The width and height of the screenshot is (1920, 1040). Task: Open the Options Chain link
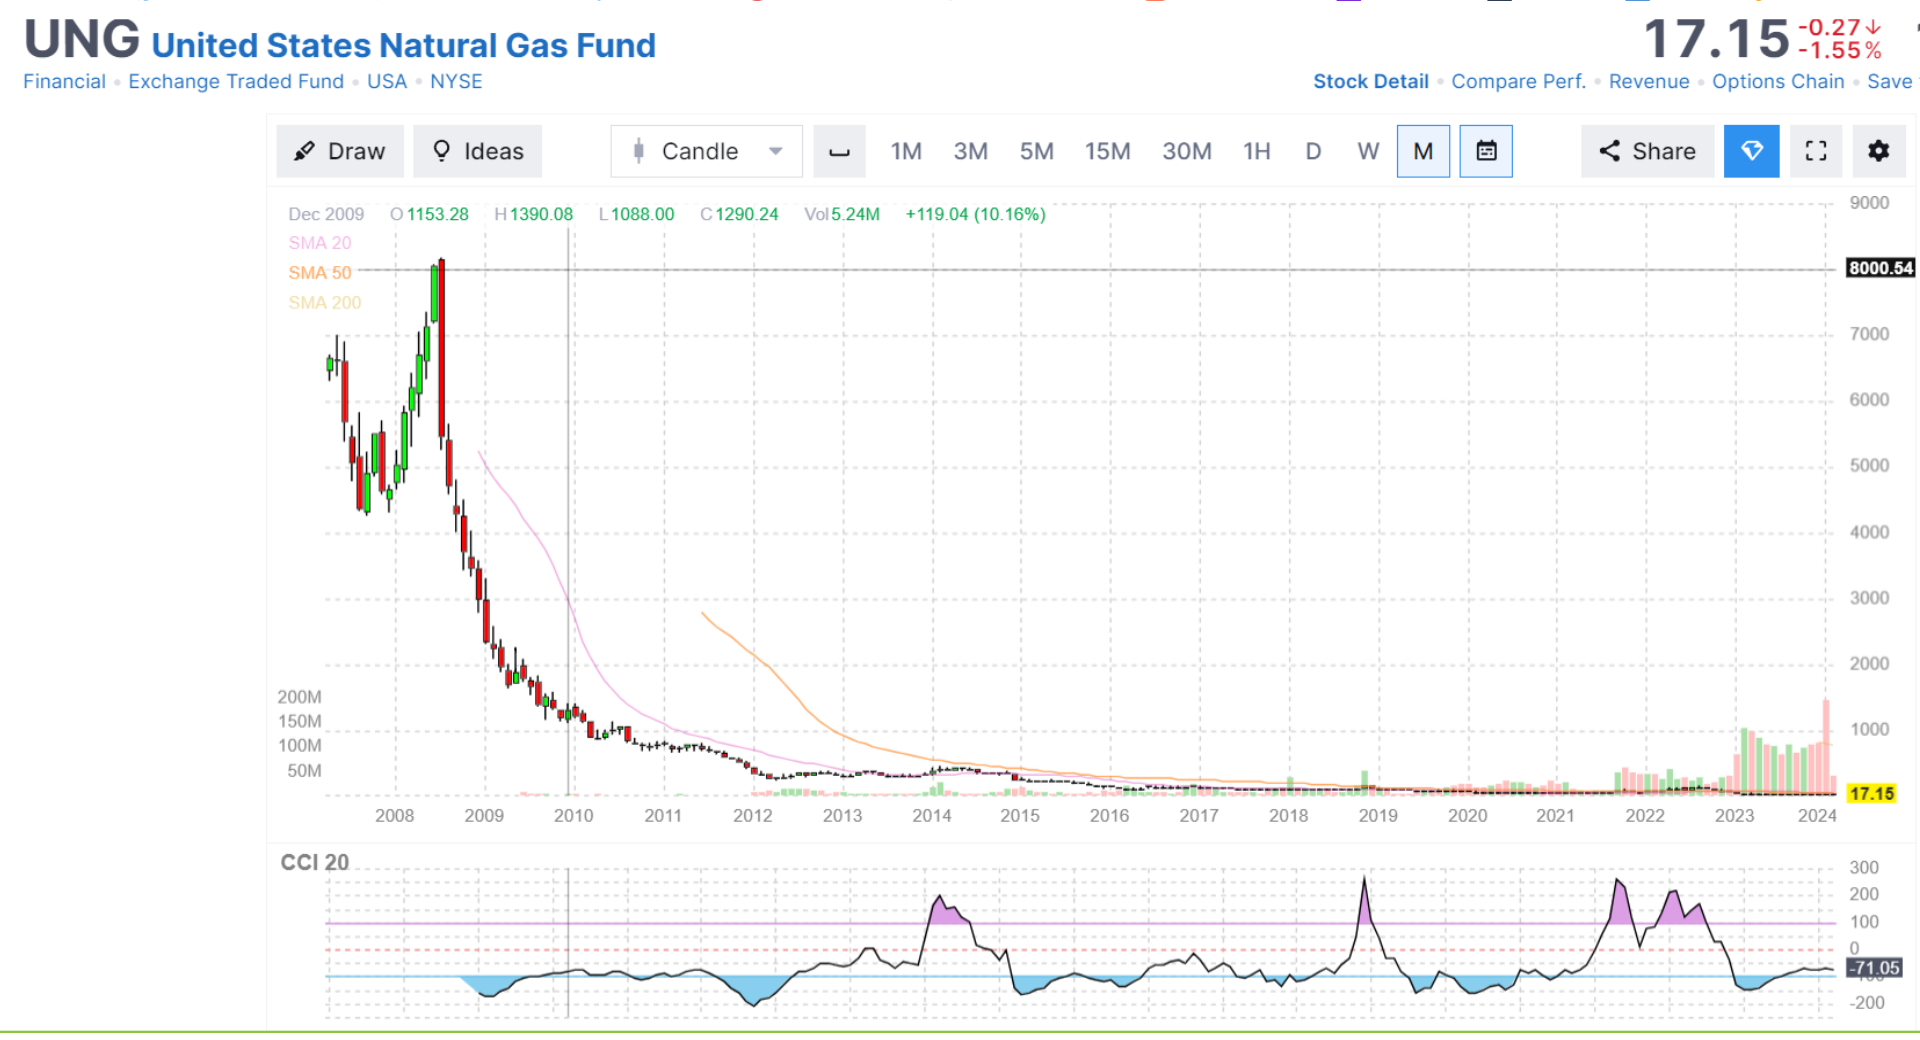[1778, 82]
